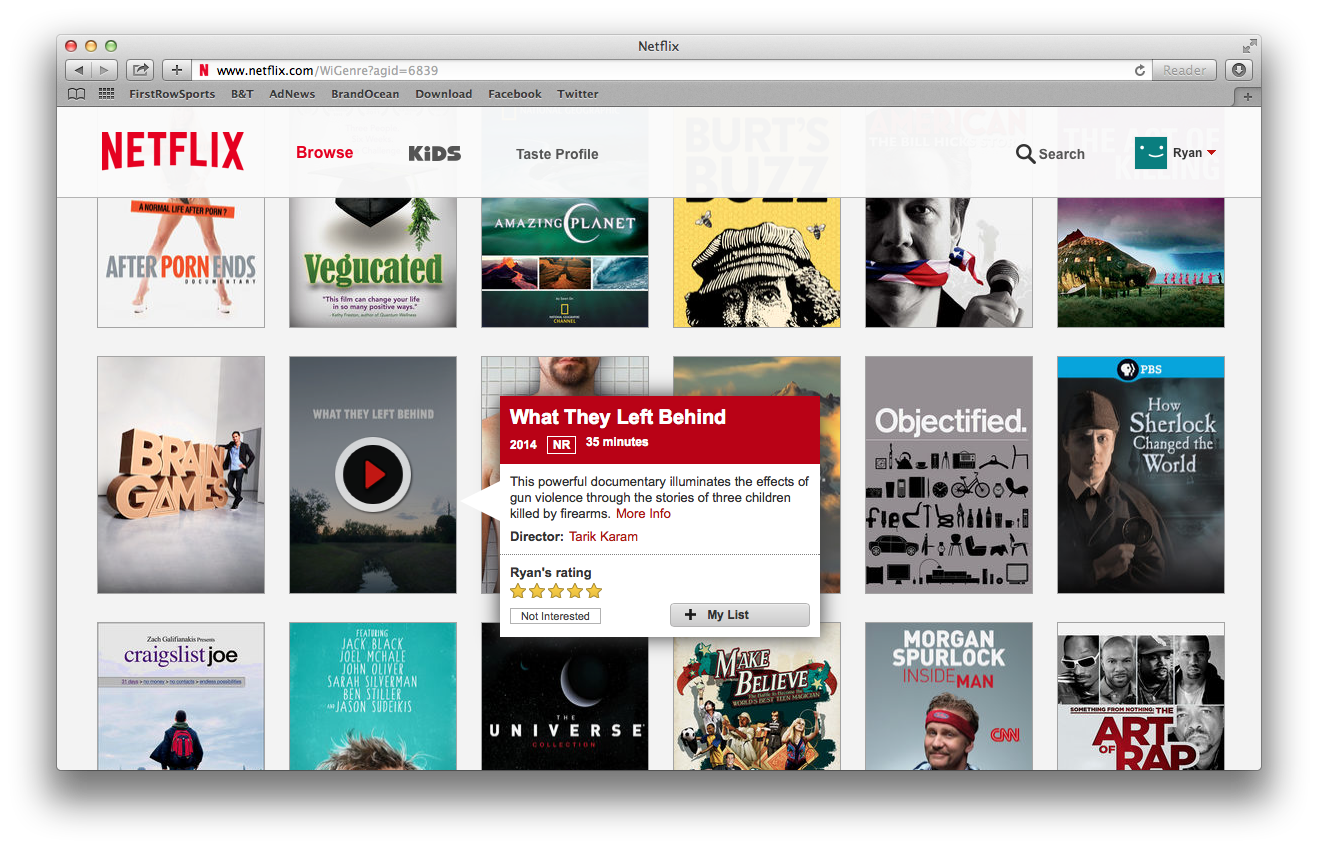Open the FirstRowSports bookmark
1318x849 pixels.
172,94
